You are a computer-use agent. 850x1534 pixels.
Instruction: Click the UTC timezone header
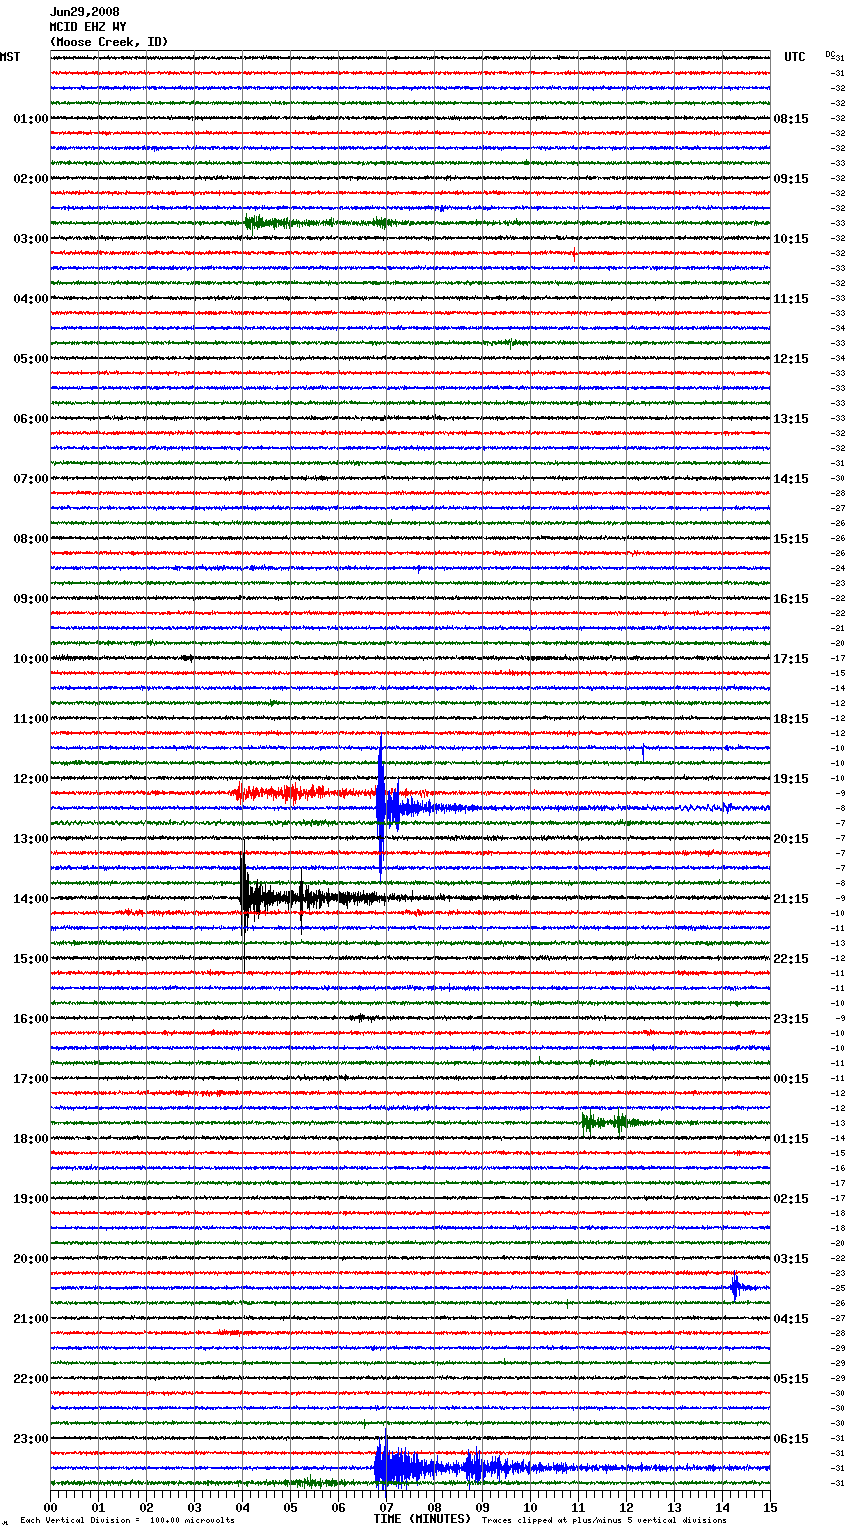[x=795, y=57]
